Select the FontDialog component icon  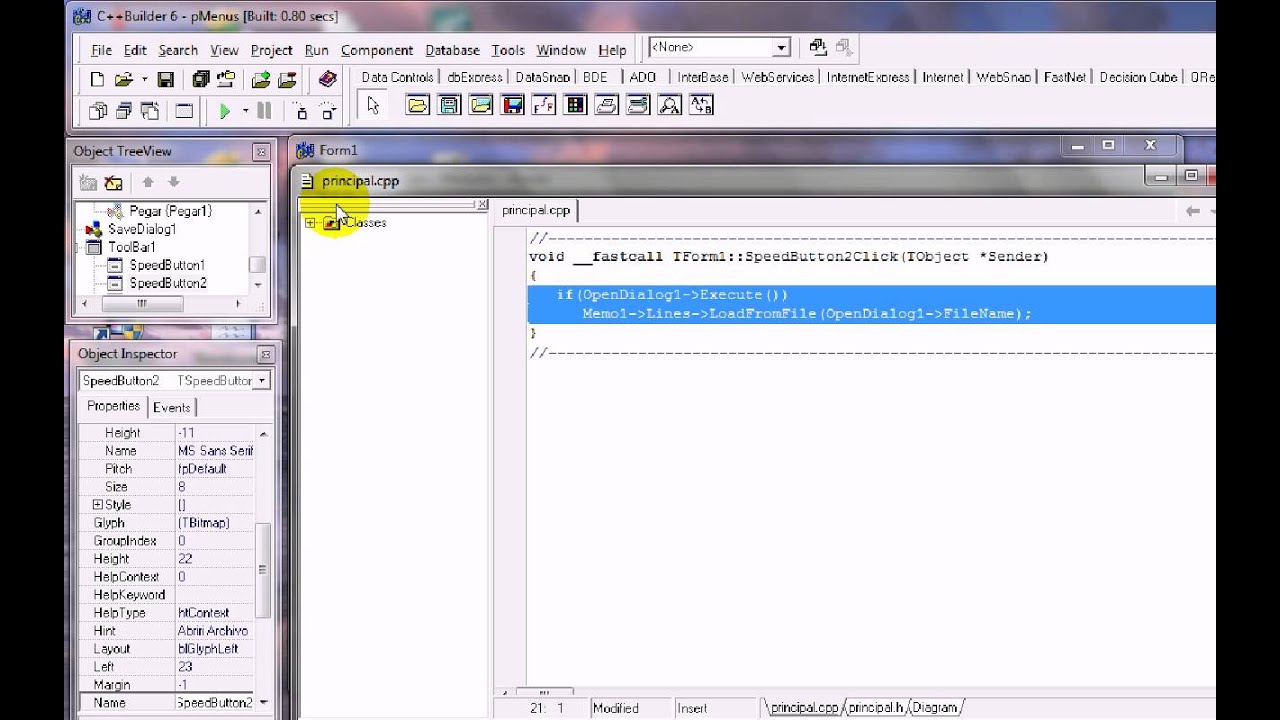[544, 105]
